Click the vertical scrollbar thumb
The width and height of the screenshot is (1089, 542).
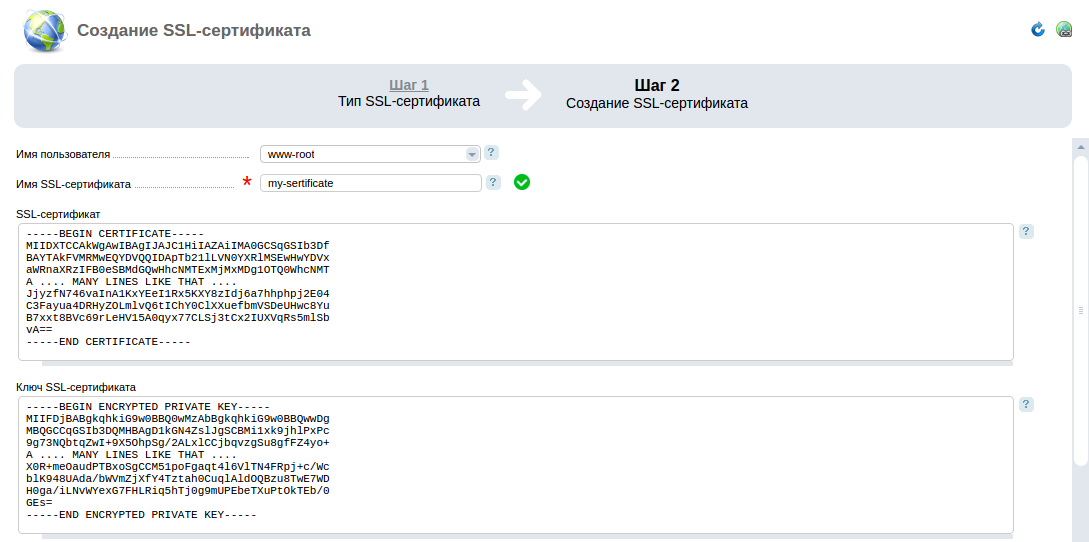tap(1080, 310)
